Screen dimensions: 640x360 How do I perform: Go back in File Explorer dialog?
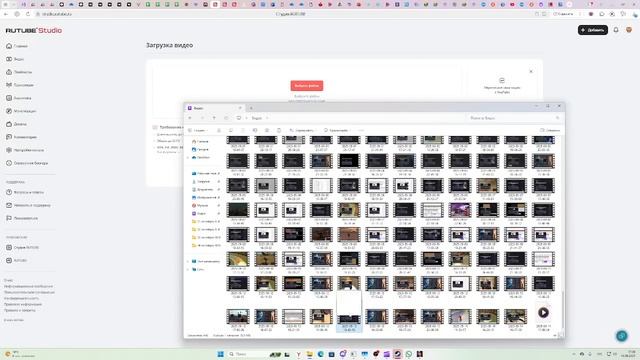point(190,118)
